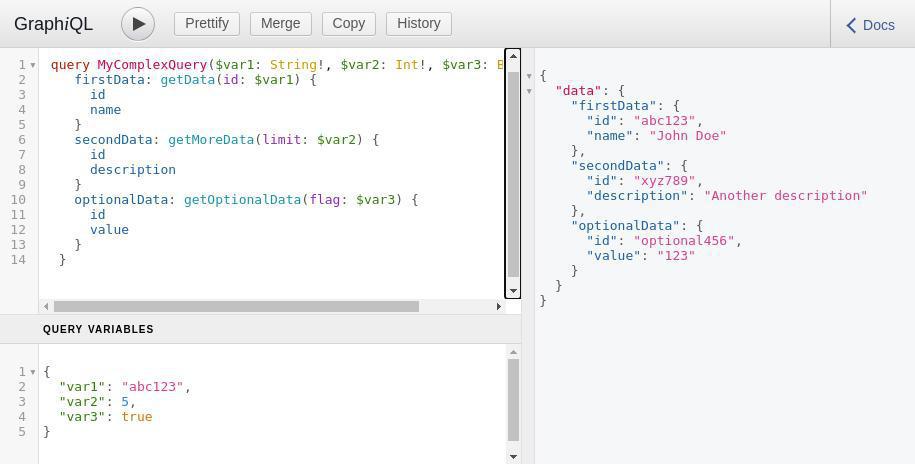Click the GraphiQL title
The width and height of the screenshot is (915, 464).
coord(53,24)
